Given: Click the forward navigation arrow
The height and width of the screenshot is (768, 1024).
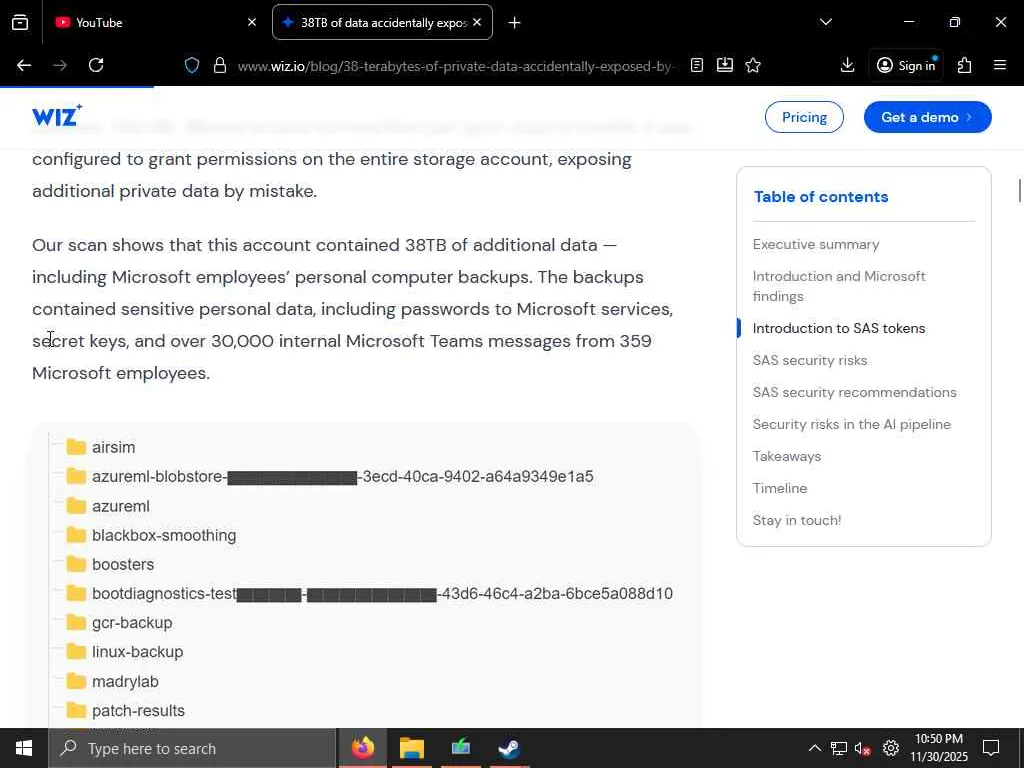Looking at the screenshot, I should coord(60,65).
